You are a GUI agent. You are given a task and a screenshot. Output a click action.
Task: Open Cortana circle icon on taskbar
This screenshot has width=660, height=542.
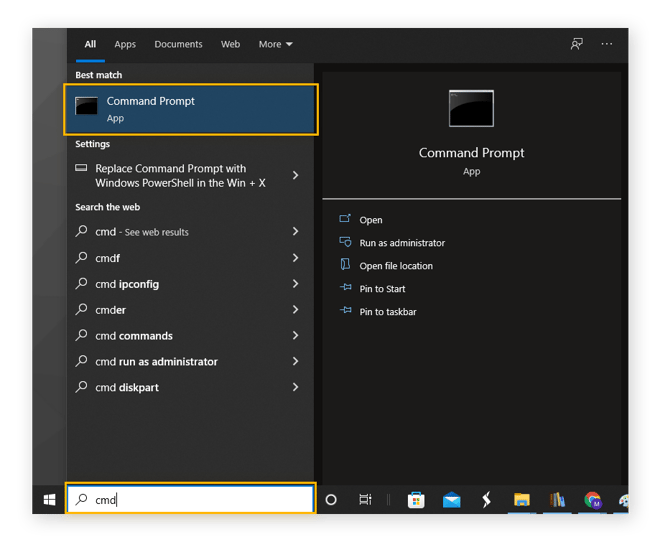tap(331, 499)
